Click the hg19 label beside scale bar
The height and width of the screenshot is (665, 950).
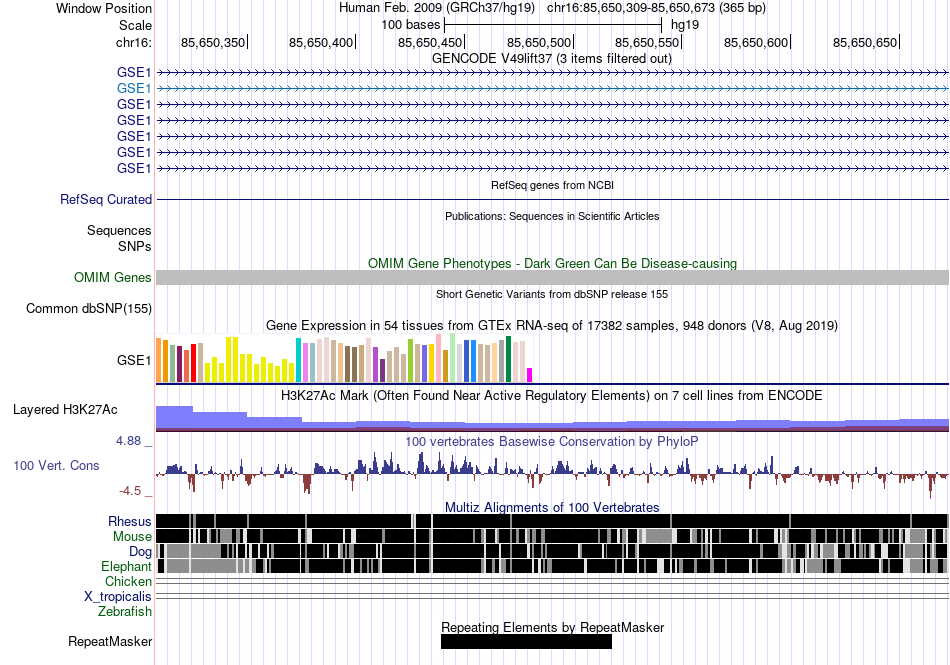(685, 25)
